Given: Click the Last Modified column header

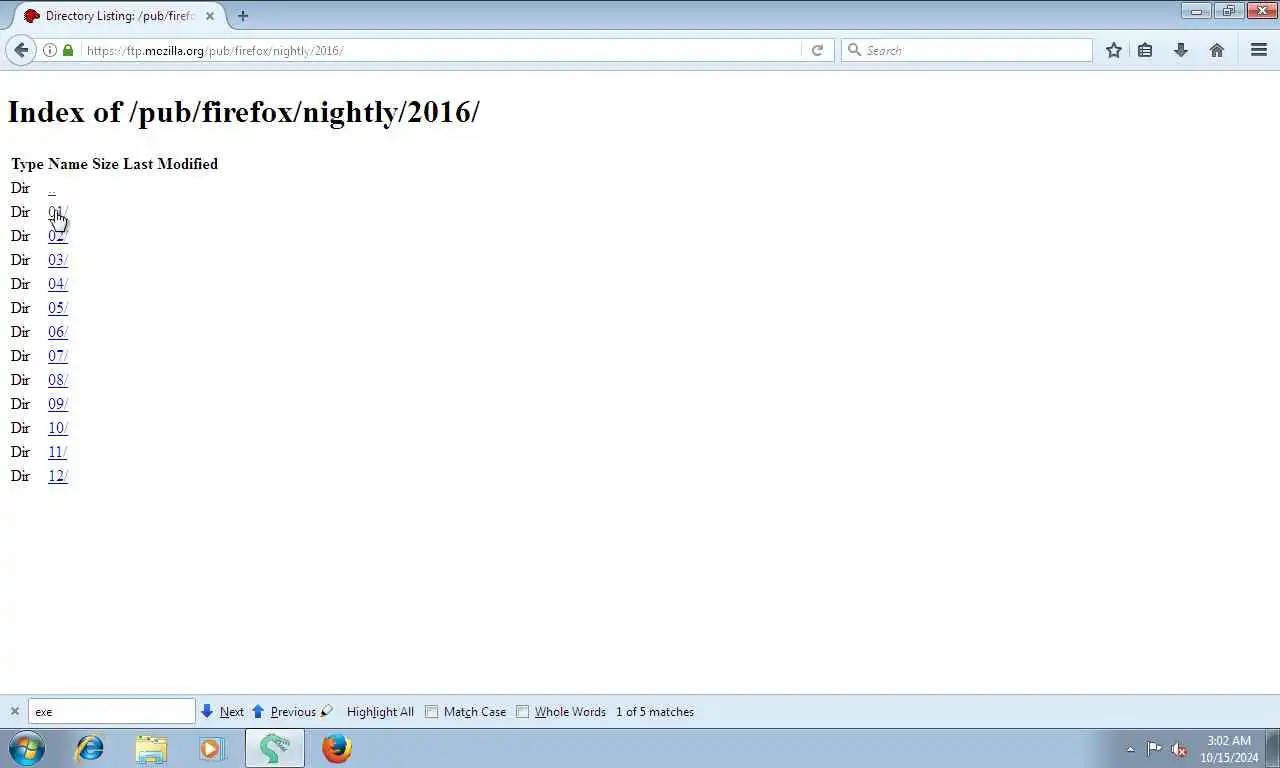Looking at the screenshot, I should tap(170, 164).
